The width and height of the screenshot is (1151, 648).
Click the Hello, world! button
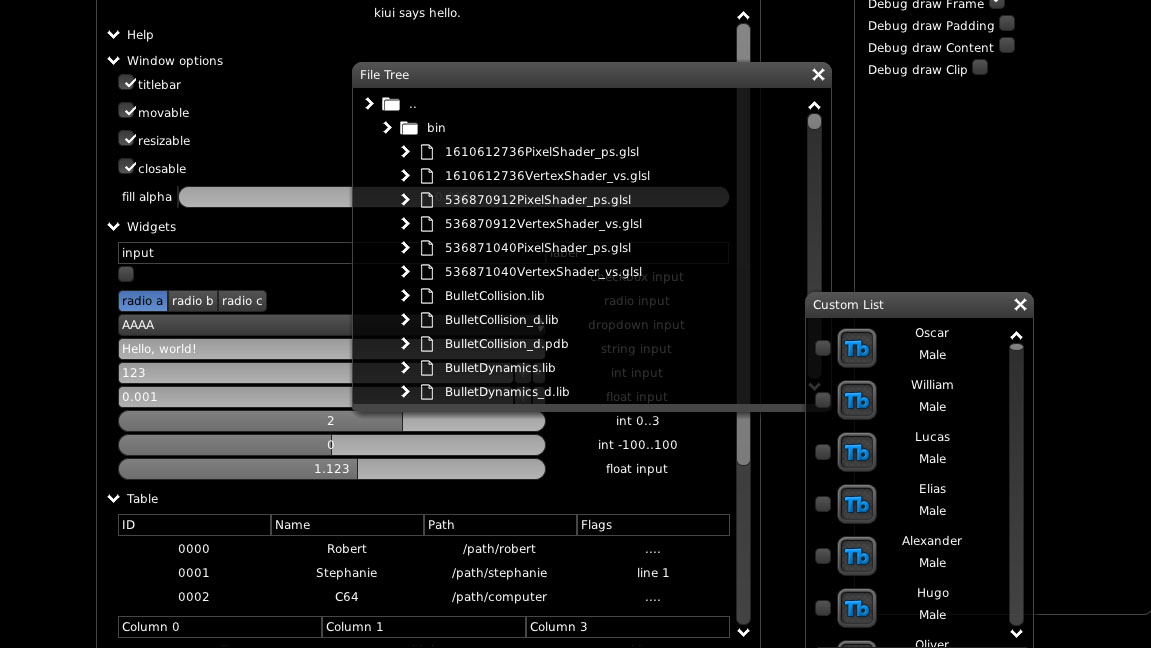click(x=230, y=349)
